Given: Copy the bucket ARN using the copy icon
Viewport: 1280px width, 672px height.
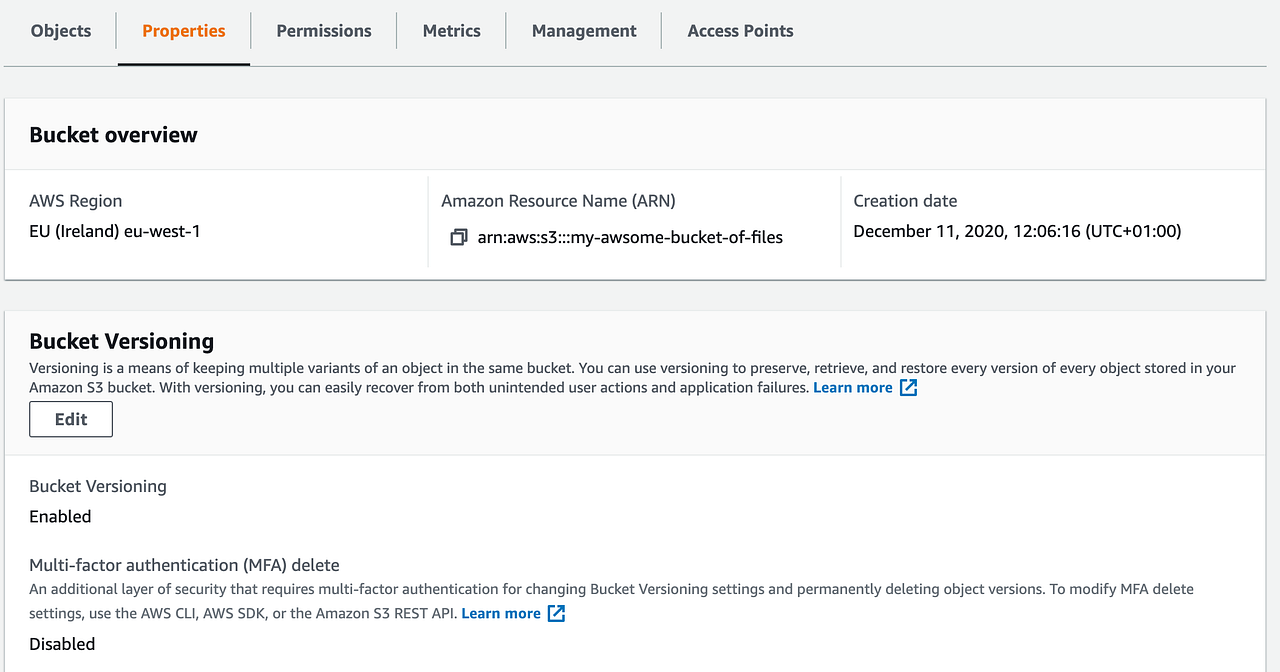Looking at the screenshot, I should tap(459, 238).
